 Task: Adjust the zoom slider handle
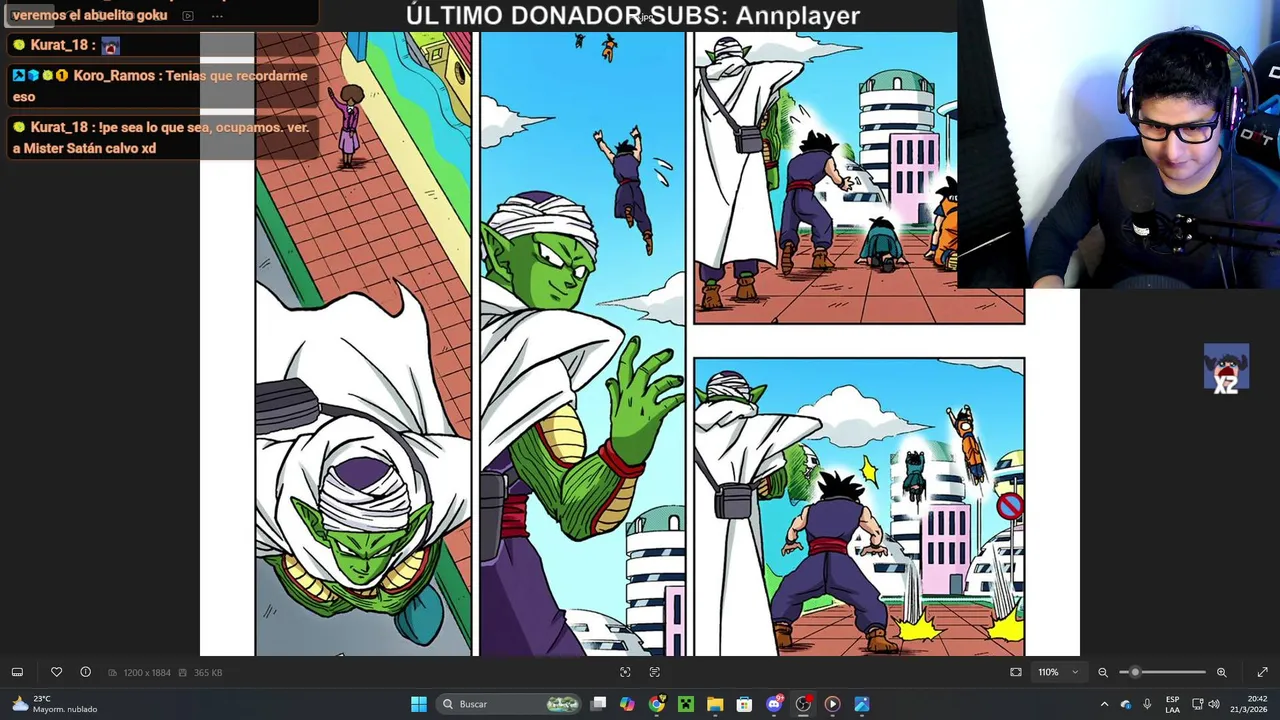[1135, 672]
